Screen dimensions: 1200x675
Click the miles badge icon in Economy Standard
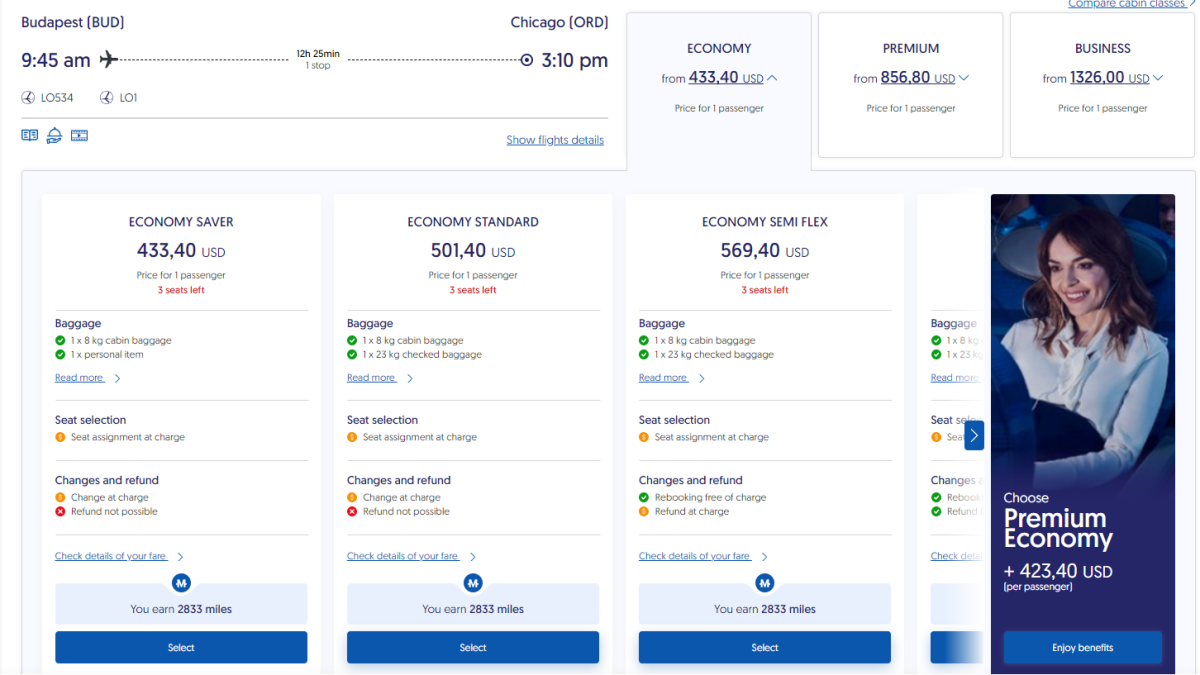[x=473, y=582]
